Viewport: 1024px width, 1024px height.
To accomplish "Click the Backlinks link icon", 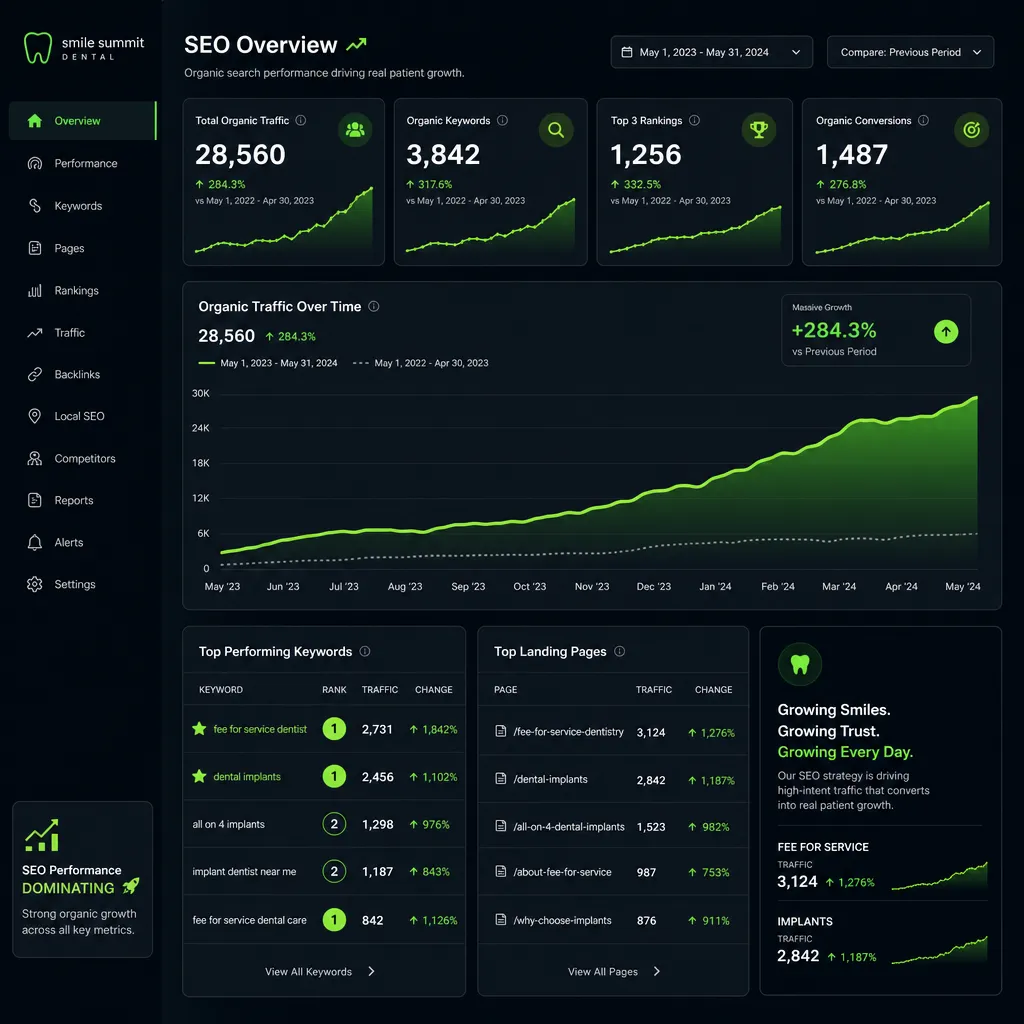I will pyautogui.click(x=35, y=374).
